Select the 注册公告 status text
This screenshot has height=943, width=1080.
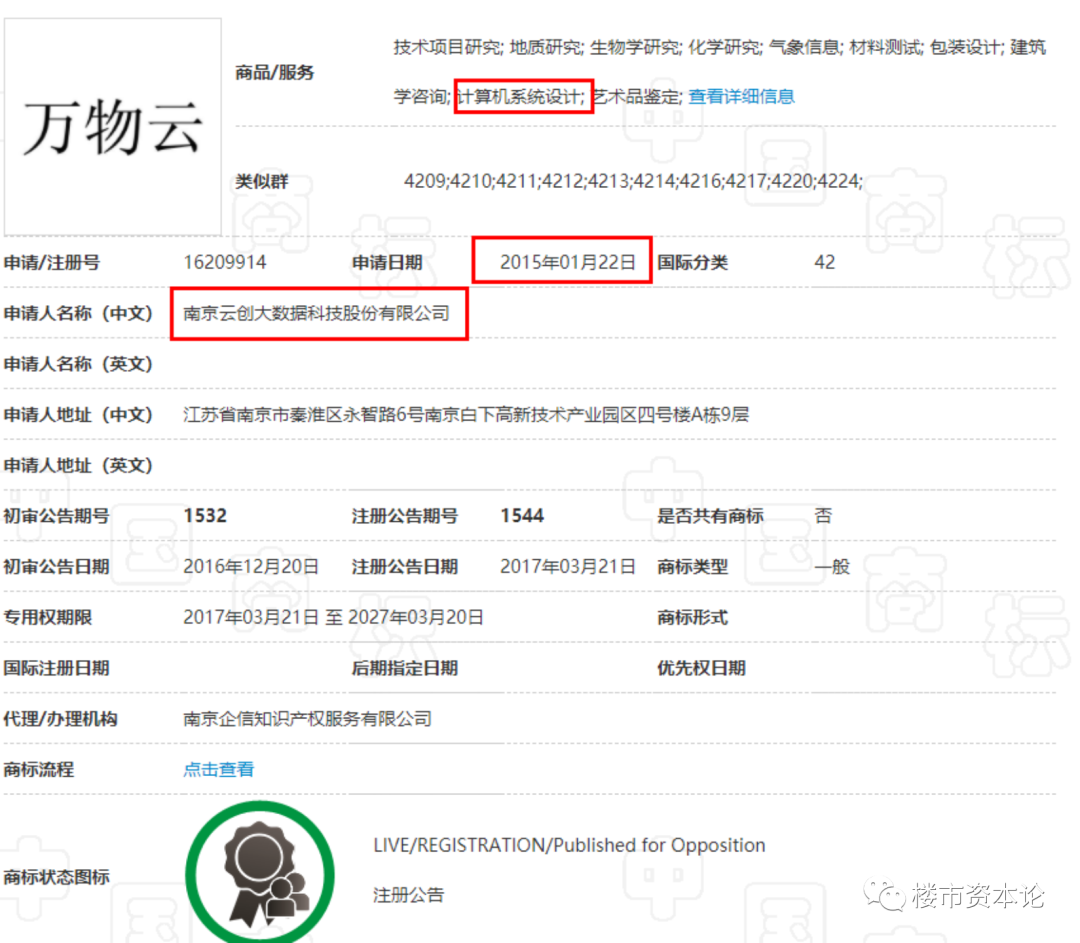coord(408,895)
